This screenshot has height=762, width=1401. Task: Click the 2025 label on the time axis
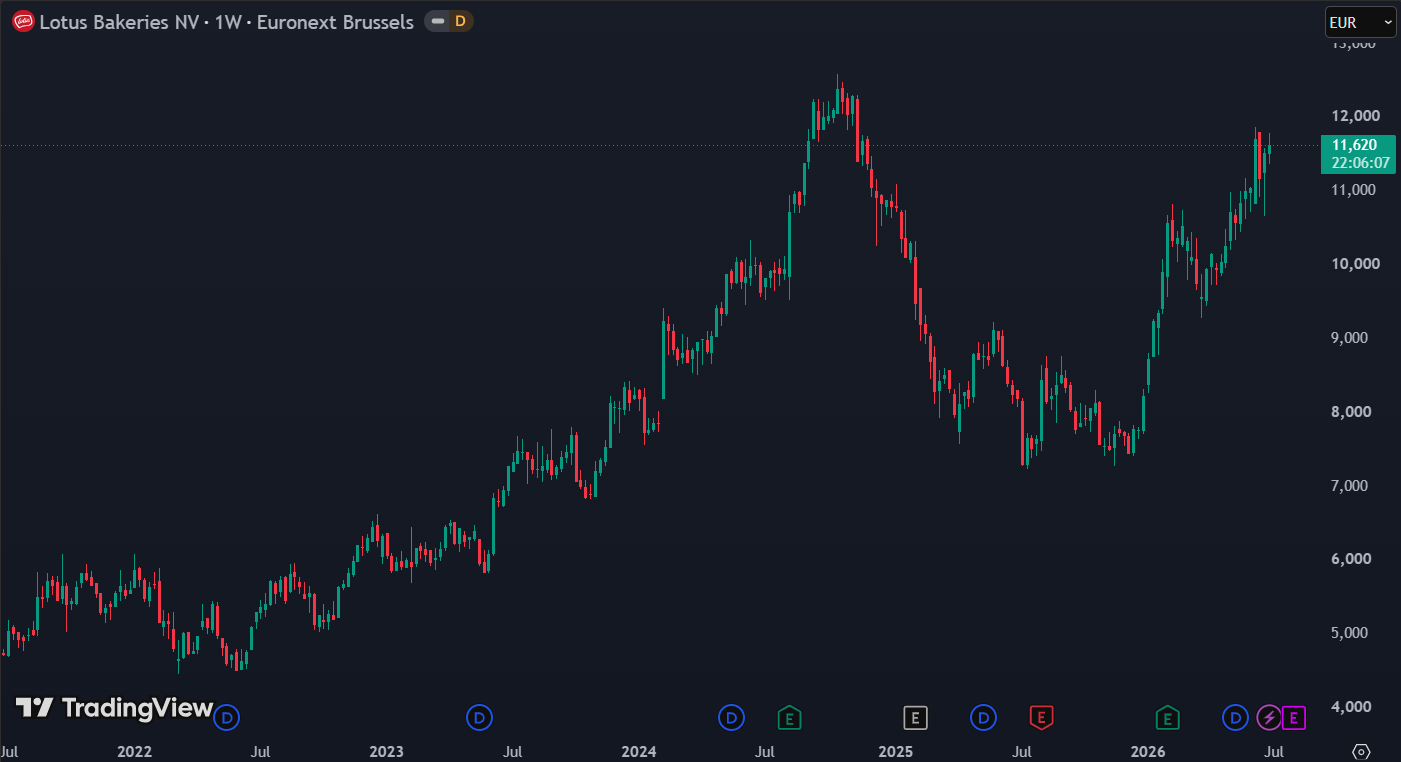click(x=895, y=750)
